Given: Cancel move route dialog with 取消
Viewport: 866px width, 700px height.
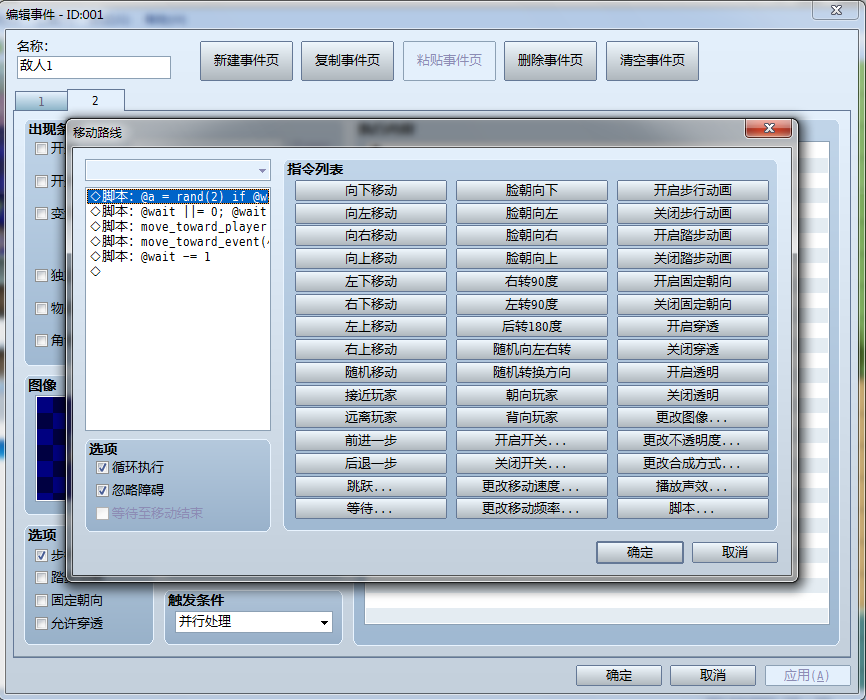Looking at the screenshot, I should [735, 552].
